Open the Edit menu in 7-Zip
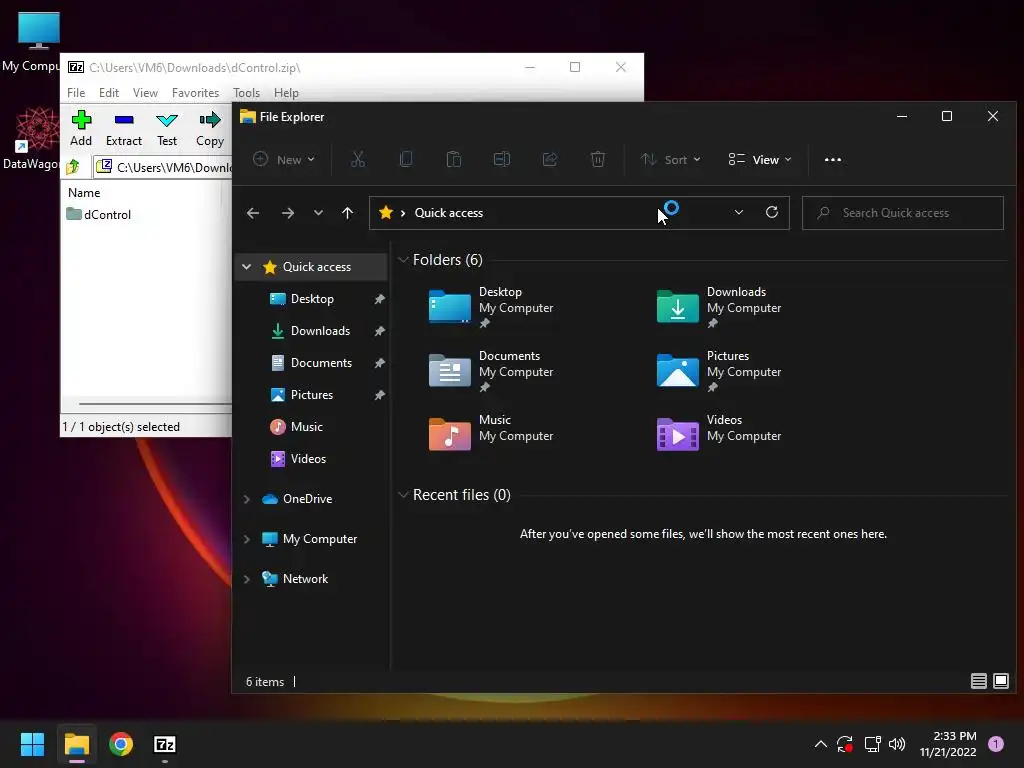The image size is (1024, 768). tap(108, 93)
